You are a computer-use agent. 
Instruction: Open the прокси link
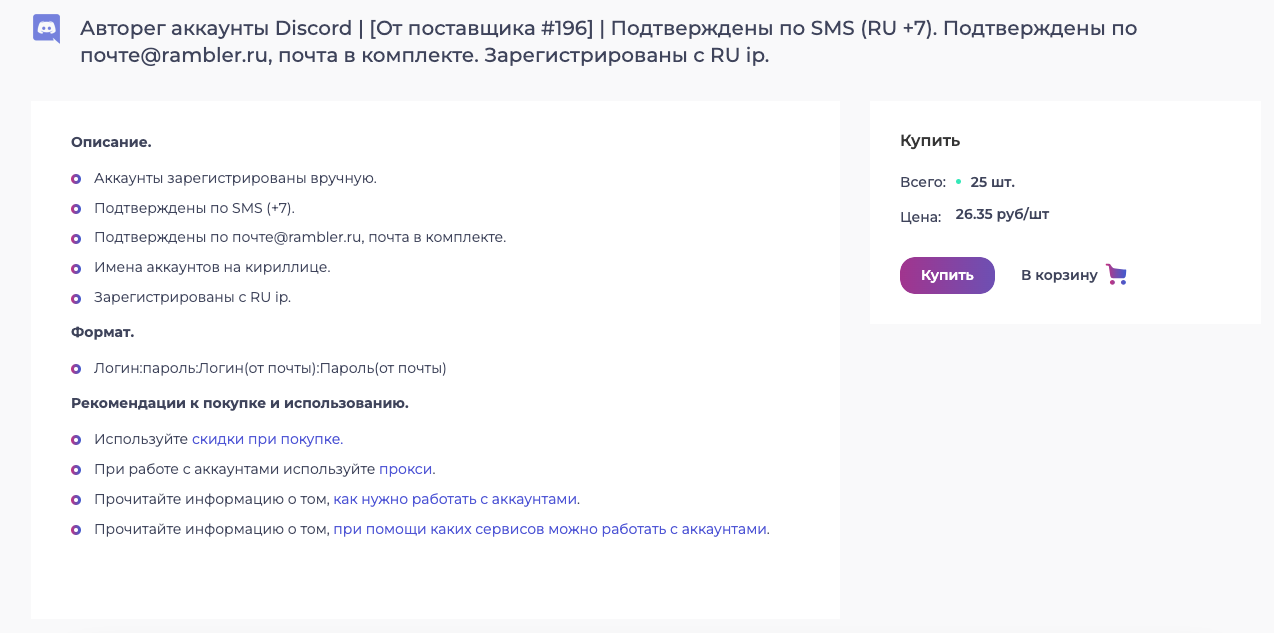point(406,469)
